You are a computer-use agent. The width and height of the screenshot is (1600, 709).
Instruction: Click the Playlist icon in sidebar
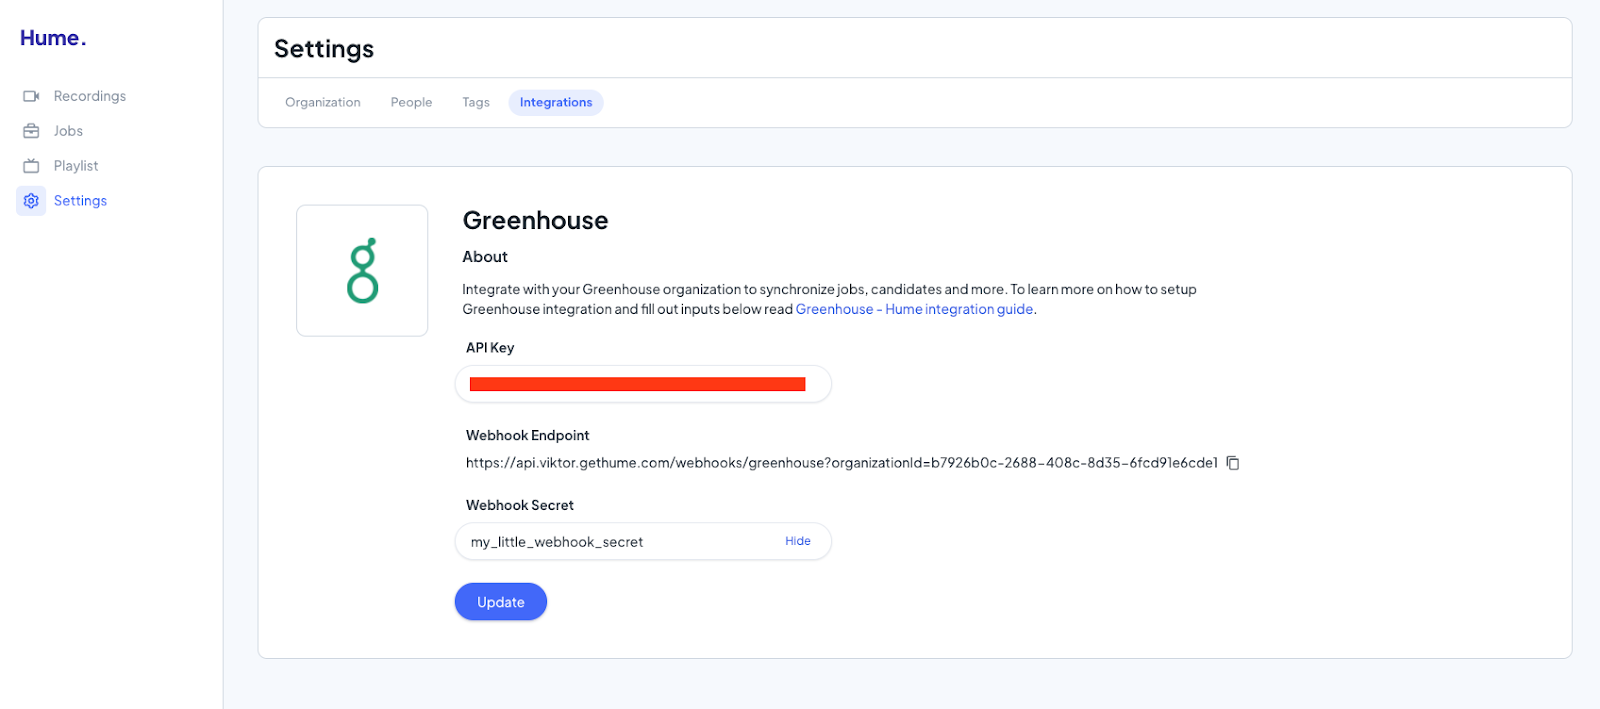(31, 166)
